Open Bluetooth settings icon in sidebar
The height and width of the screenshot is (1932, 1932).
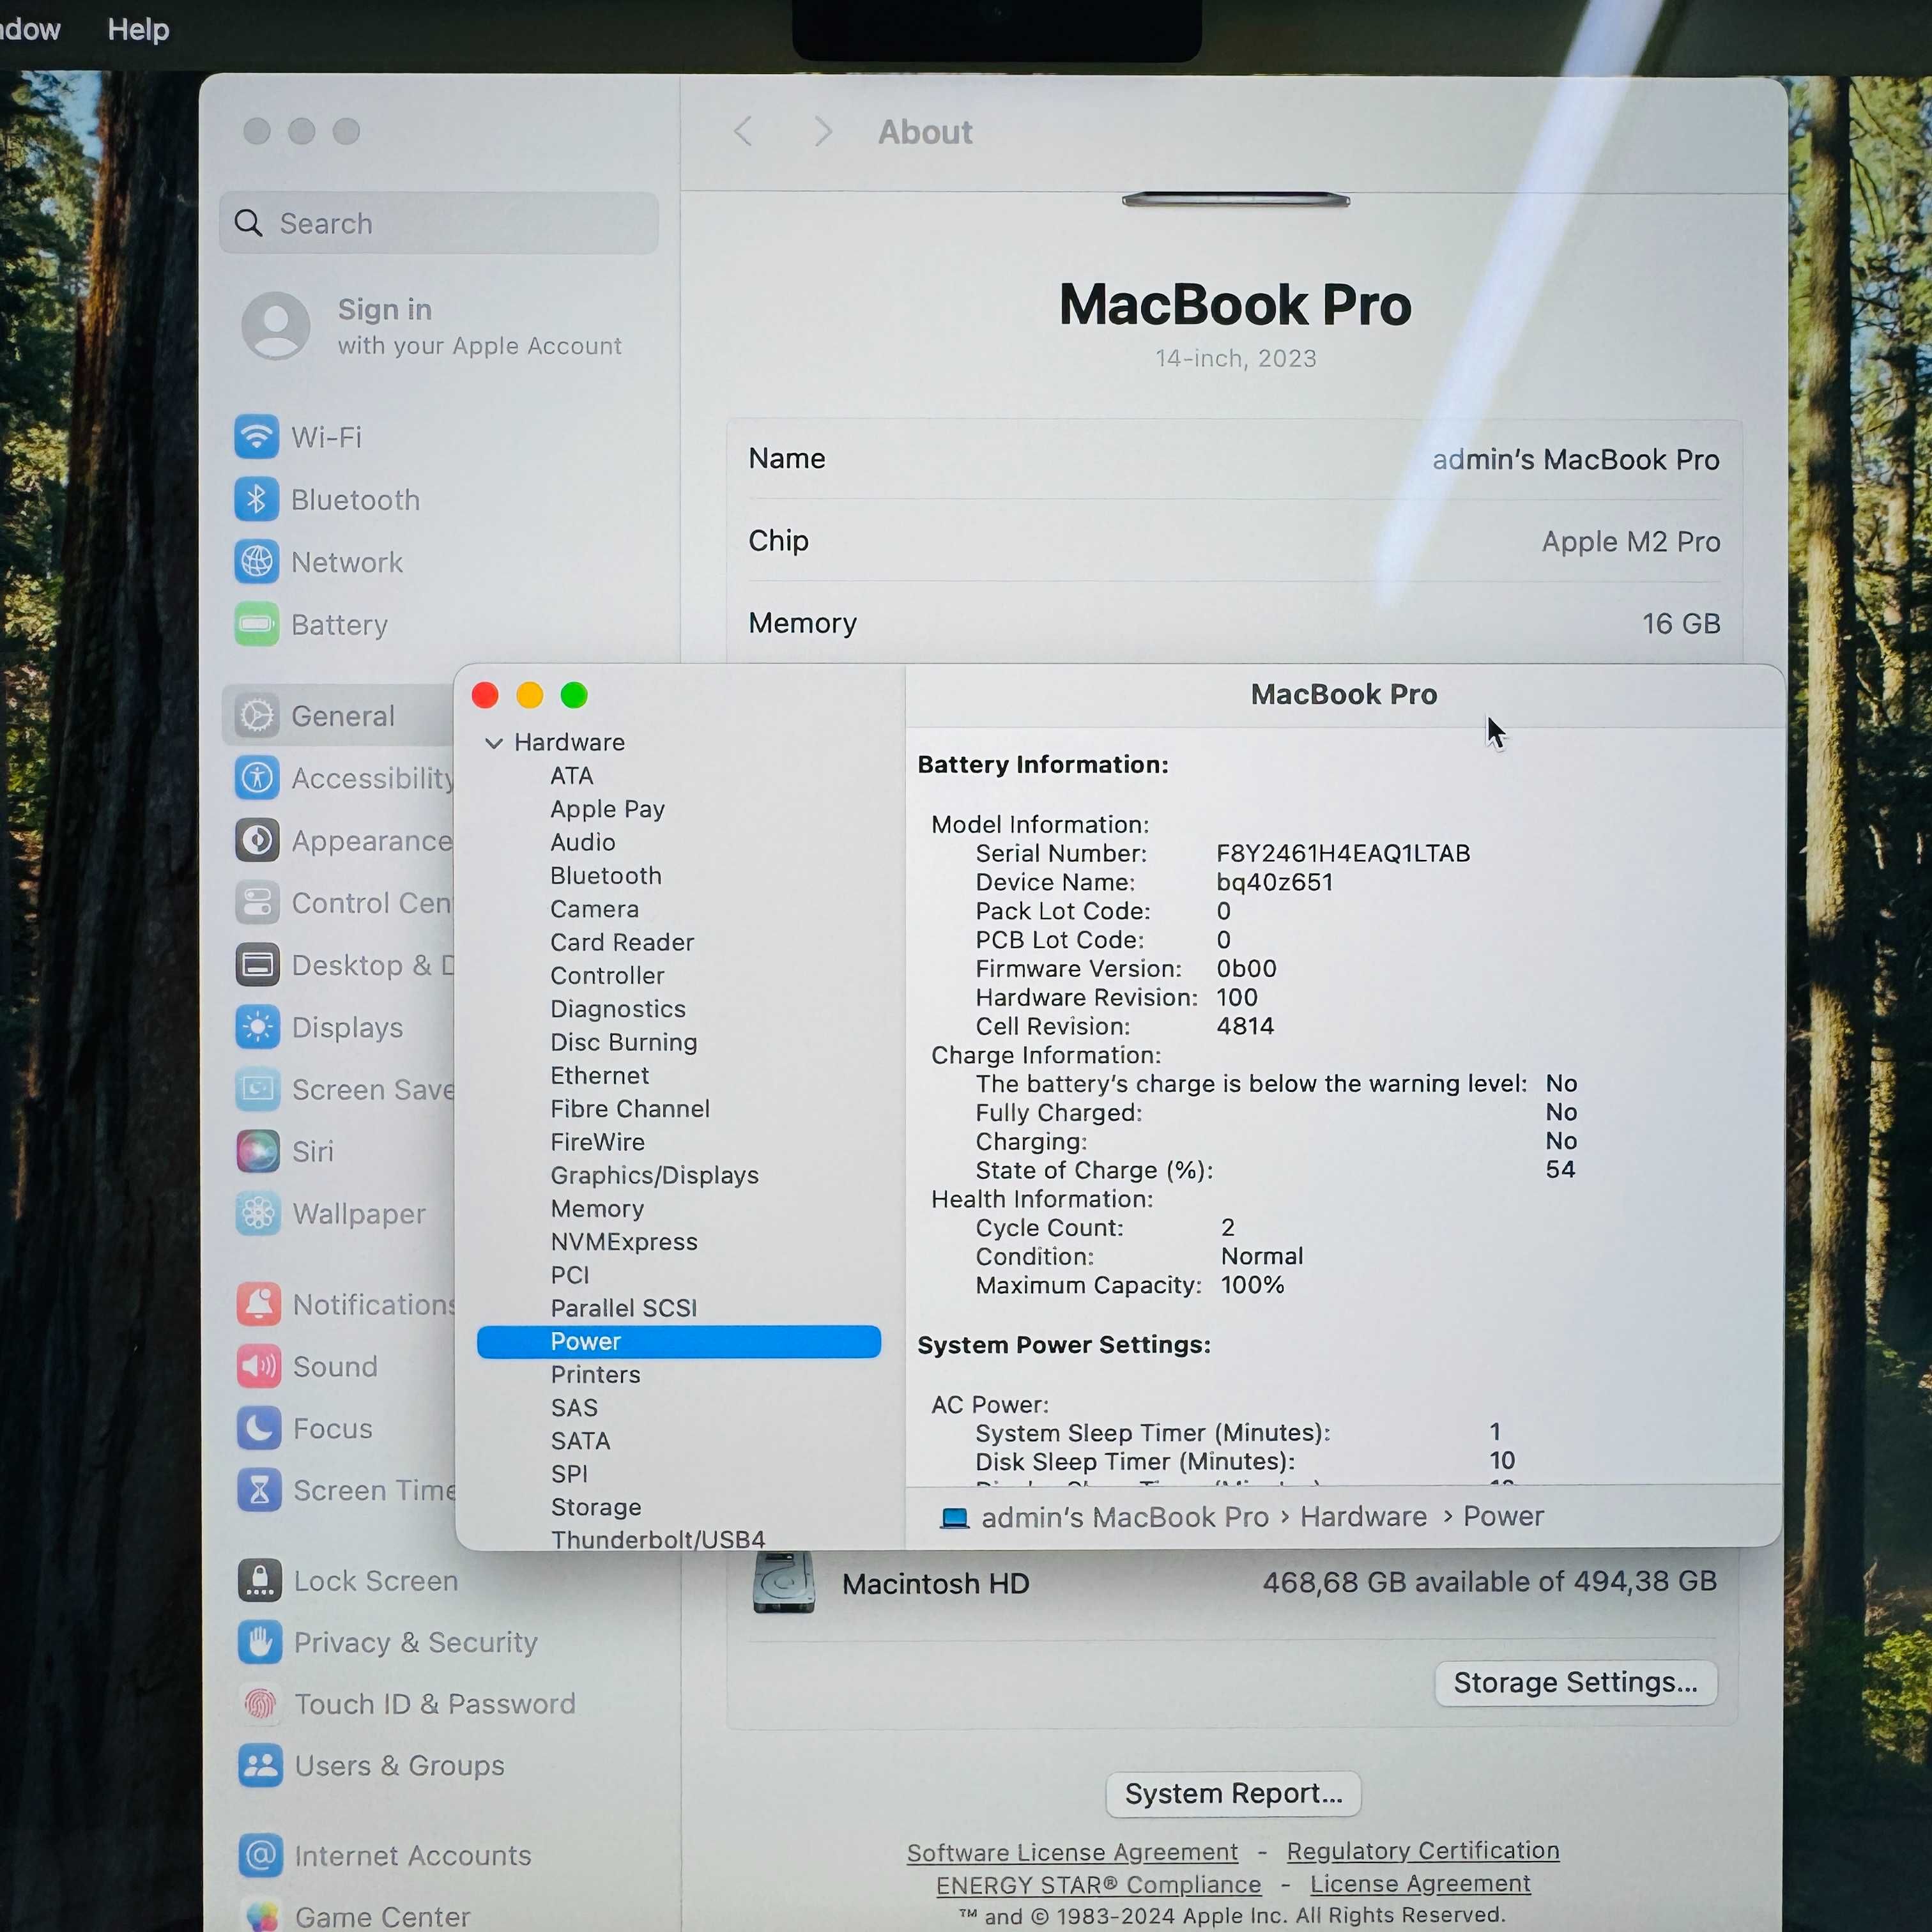point(257,499)
